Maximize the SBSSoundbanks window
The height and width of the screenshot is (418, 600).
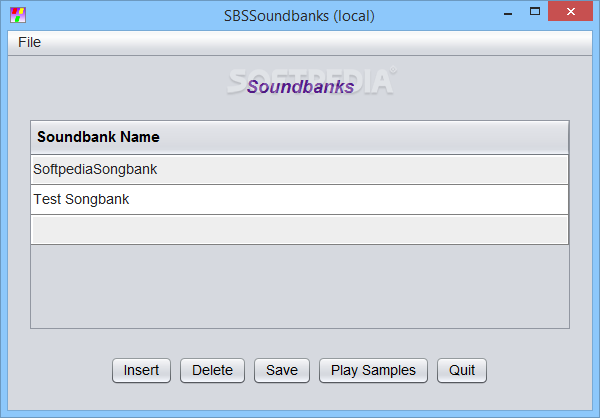coord(535,11)
